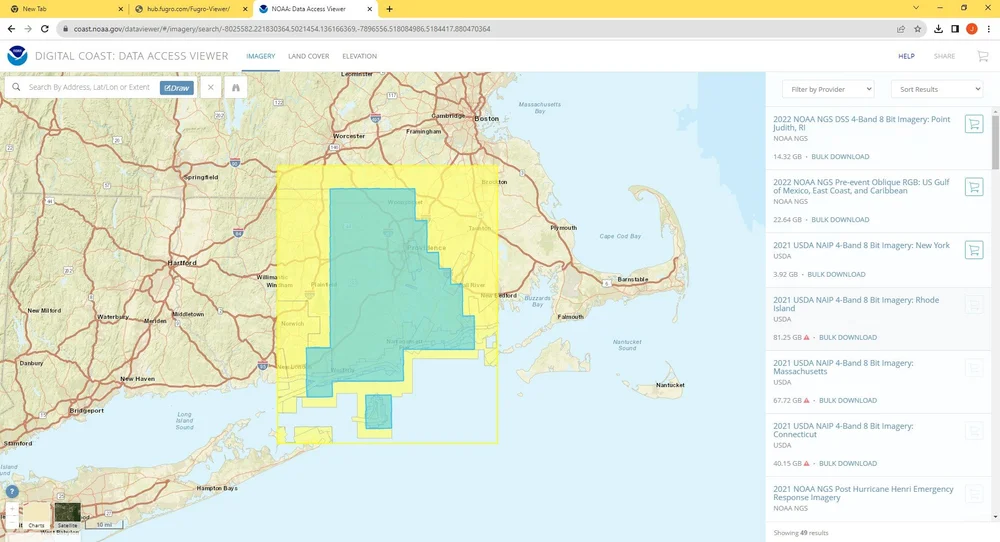
Task: Click the Draw button
Action: click(x=177, y=88)
